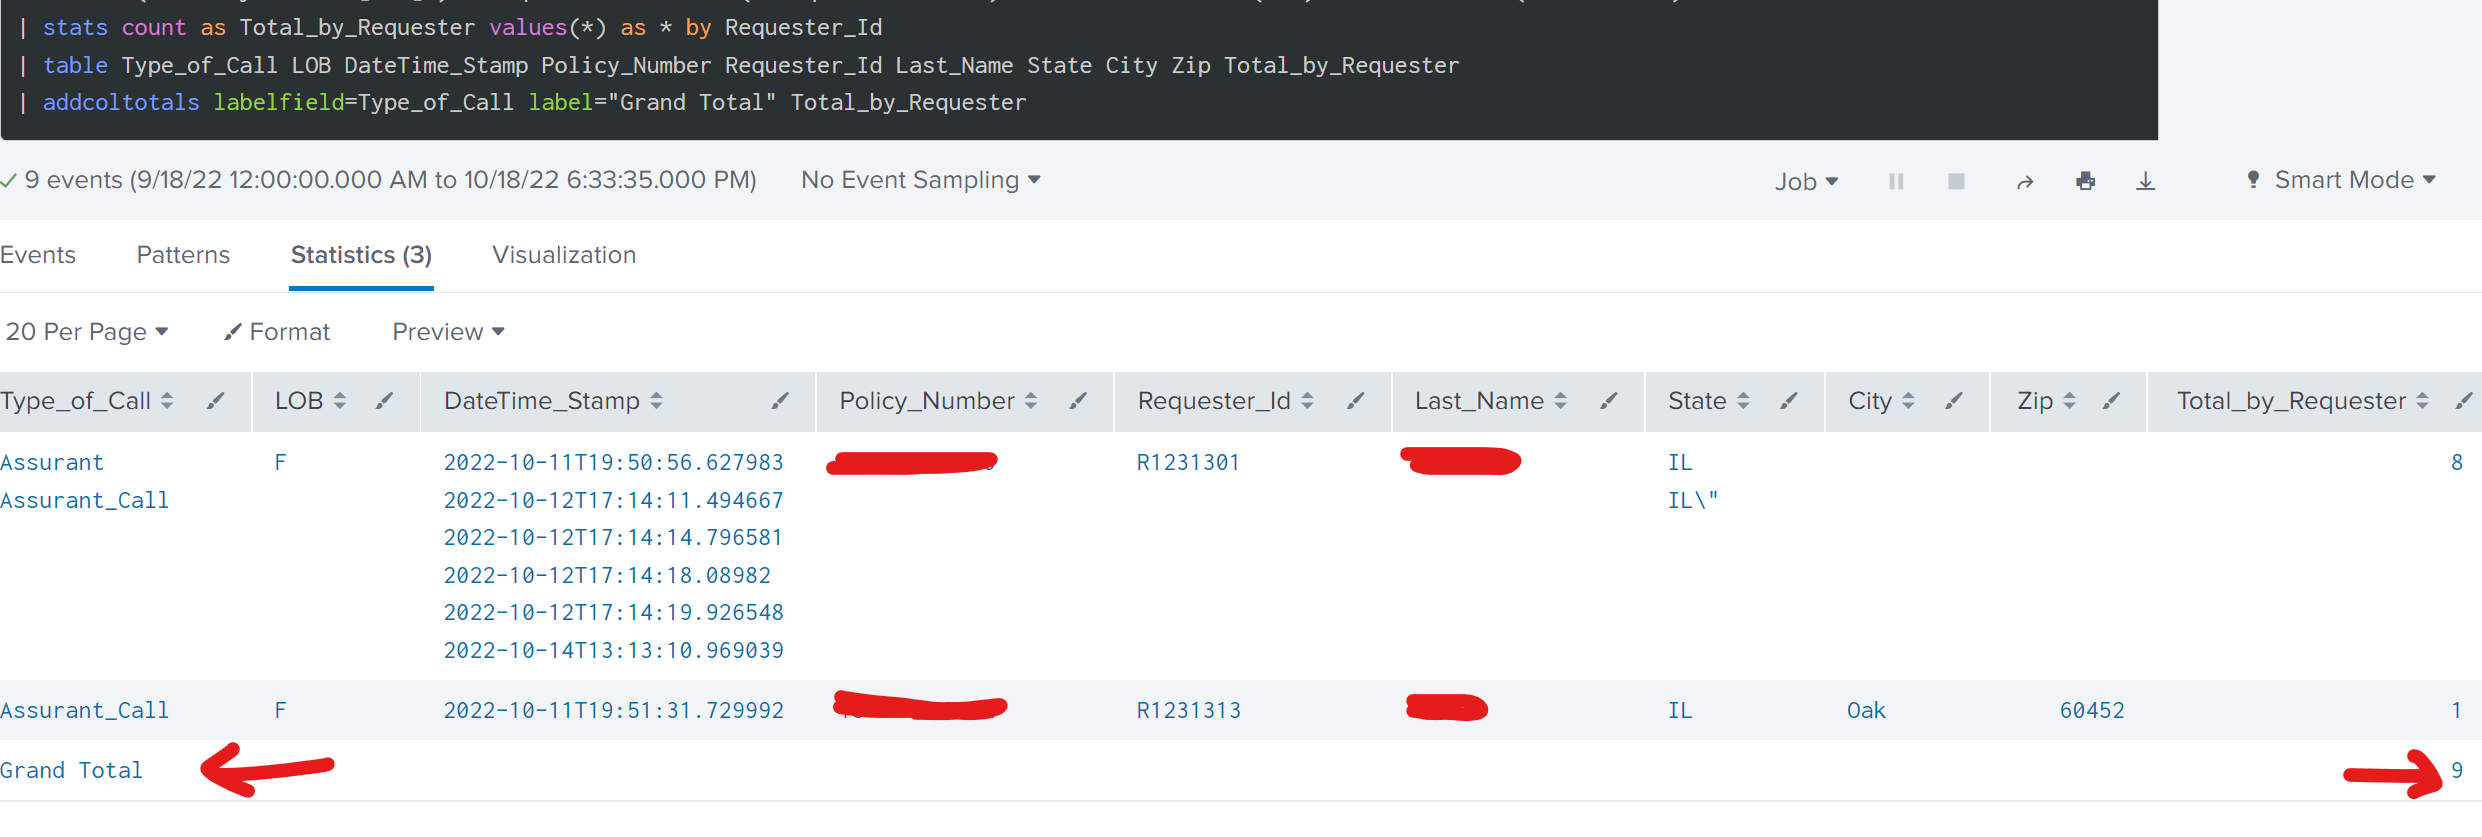Screen dimensions: 2482x837
Task: Click the stop job square icon
Action: (1956, 181)
